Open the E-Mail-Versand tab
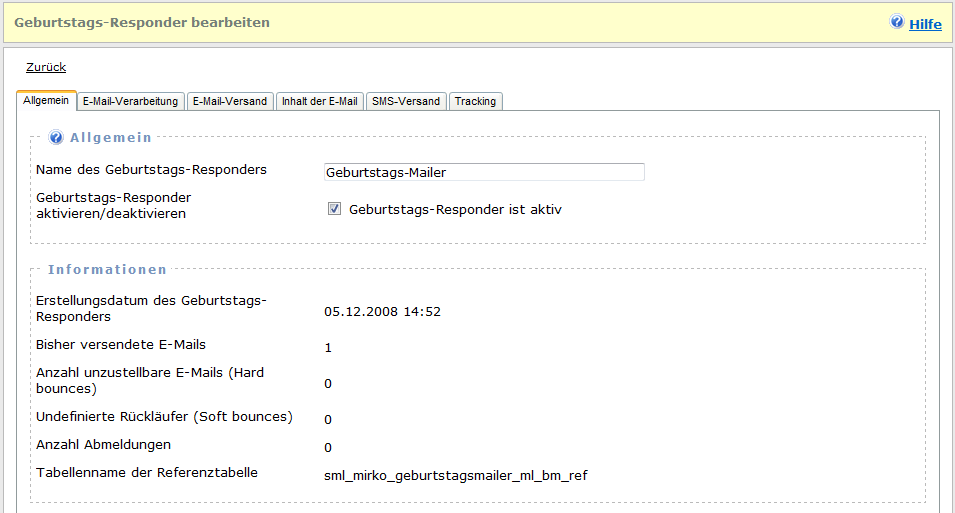The image size is (955, 513). pyautogui.click(x=230, y=101)
